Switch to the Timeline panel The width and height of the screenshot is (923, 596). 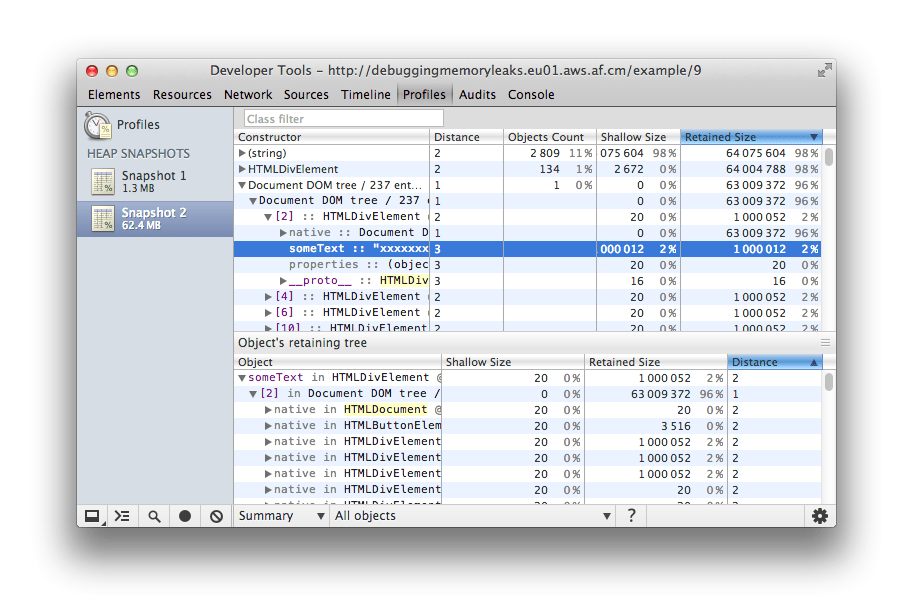(366, 94)
